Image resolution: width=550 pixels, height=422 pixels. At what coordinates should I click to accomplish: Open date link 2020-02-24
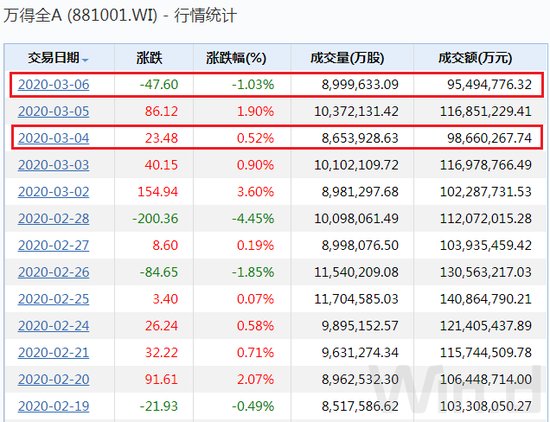[54, 326]
